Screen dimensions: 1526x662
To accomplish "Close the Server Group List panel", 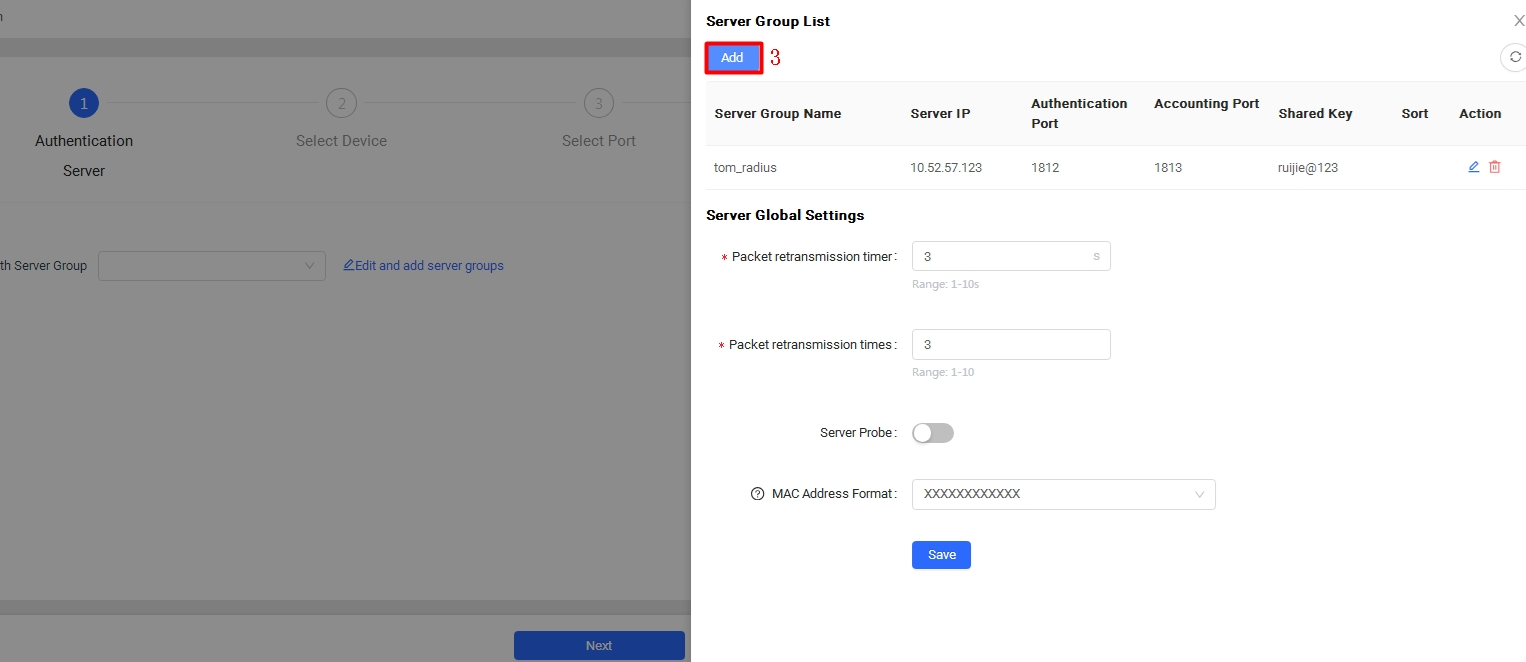I will coord(1518,21).
